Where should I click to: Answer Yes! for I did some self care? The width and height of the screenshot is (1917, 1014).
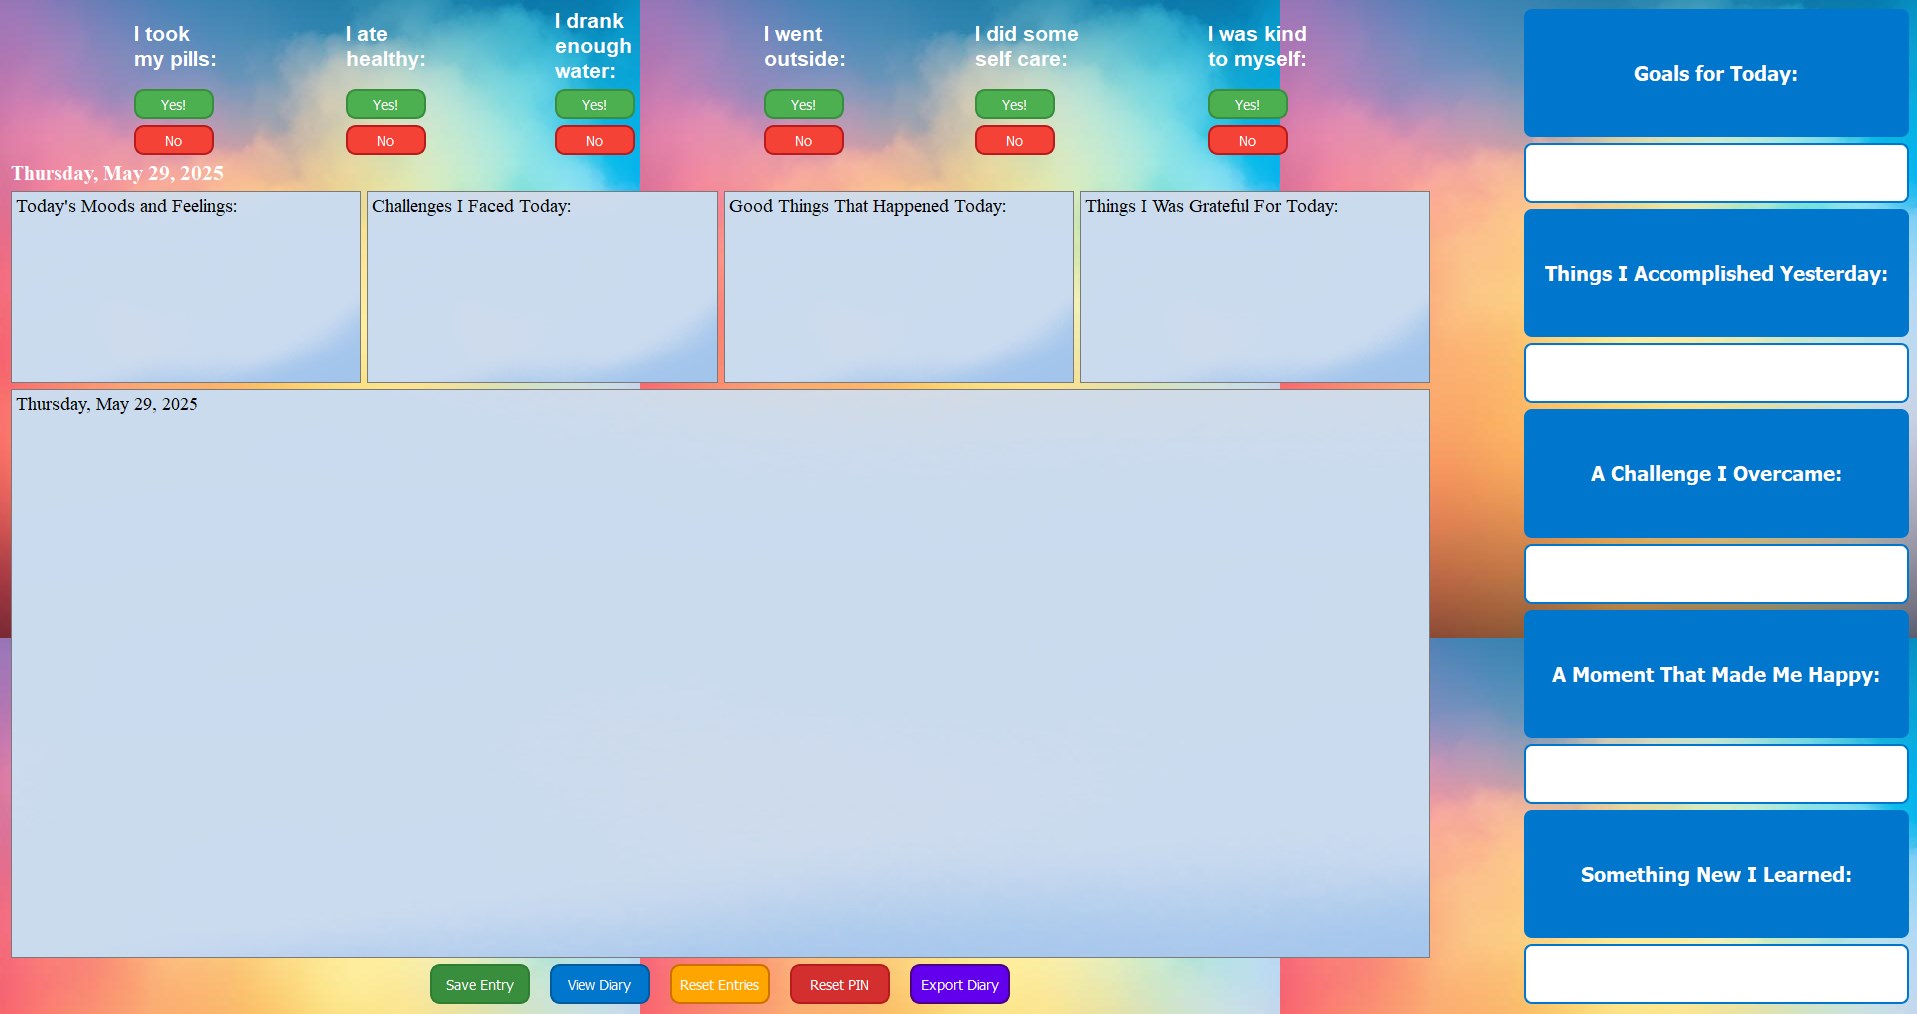pyautogui.click(x=1015, y=104)
